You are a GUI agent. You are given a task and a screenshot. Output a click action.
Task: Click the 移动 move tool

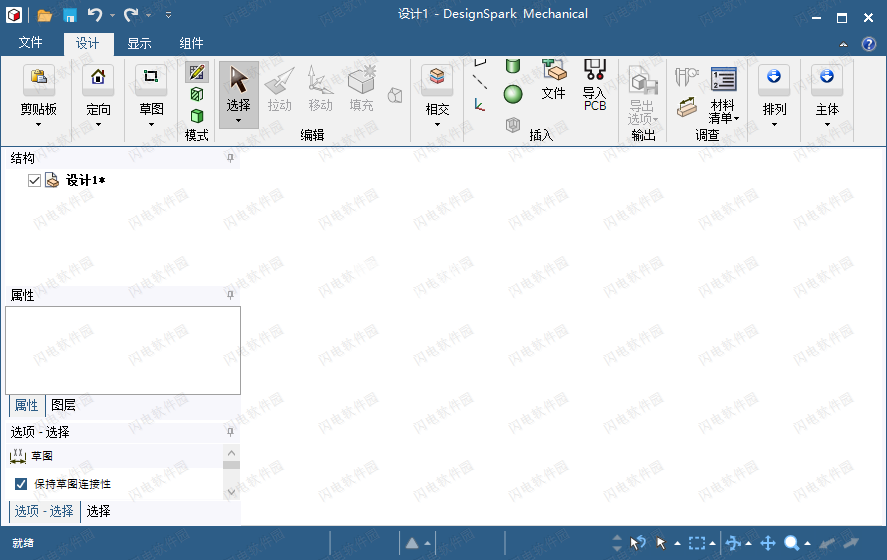point(320,89)
